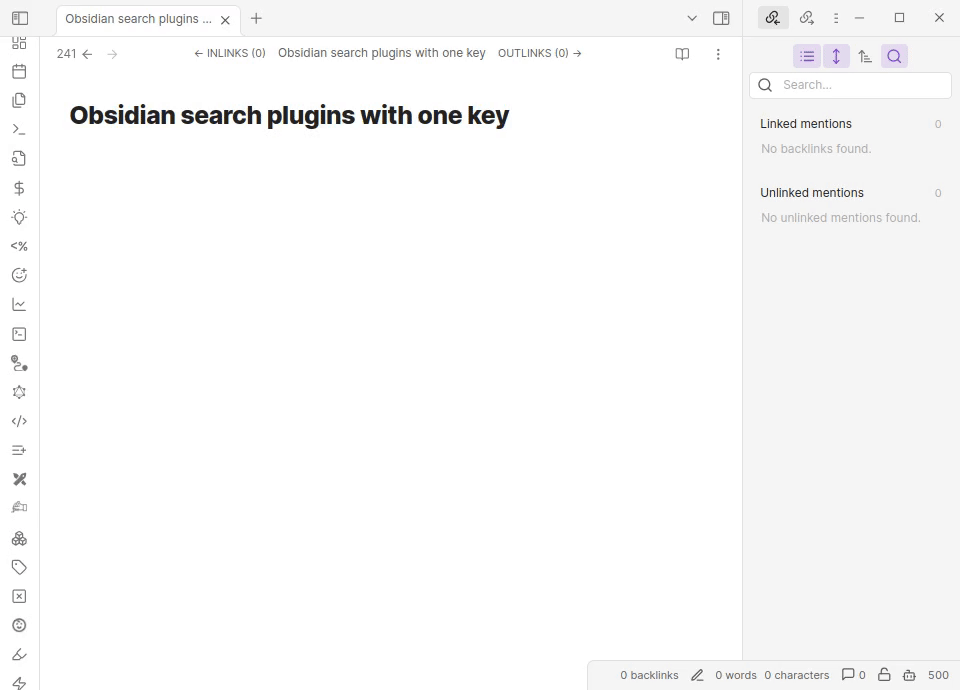
Task: Click the lightning bolt ribbon icon
Action: tap(19, 683)
